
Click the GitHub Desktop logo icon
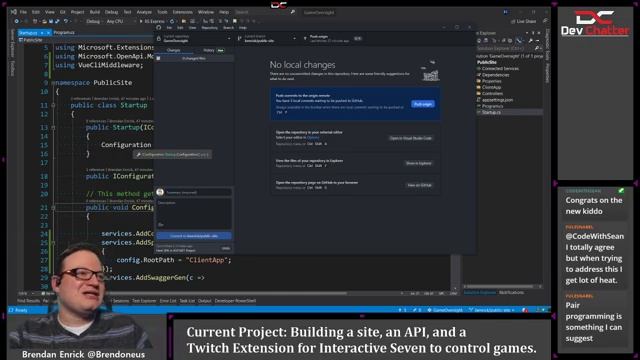159,28
